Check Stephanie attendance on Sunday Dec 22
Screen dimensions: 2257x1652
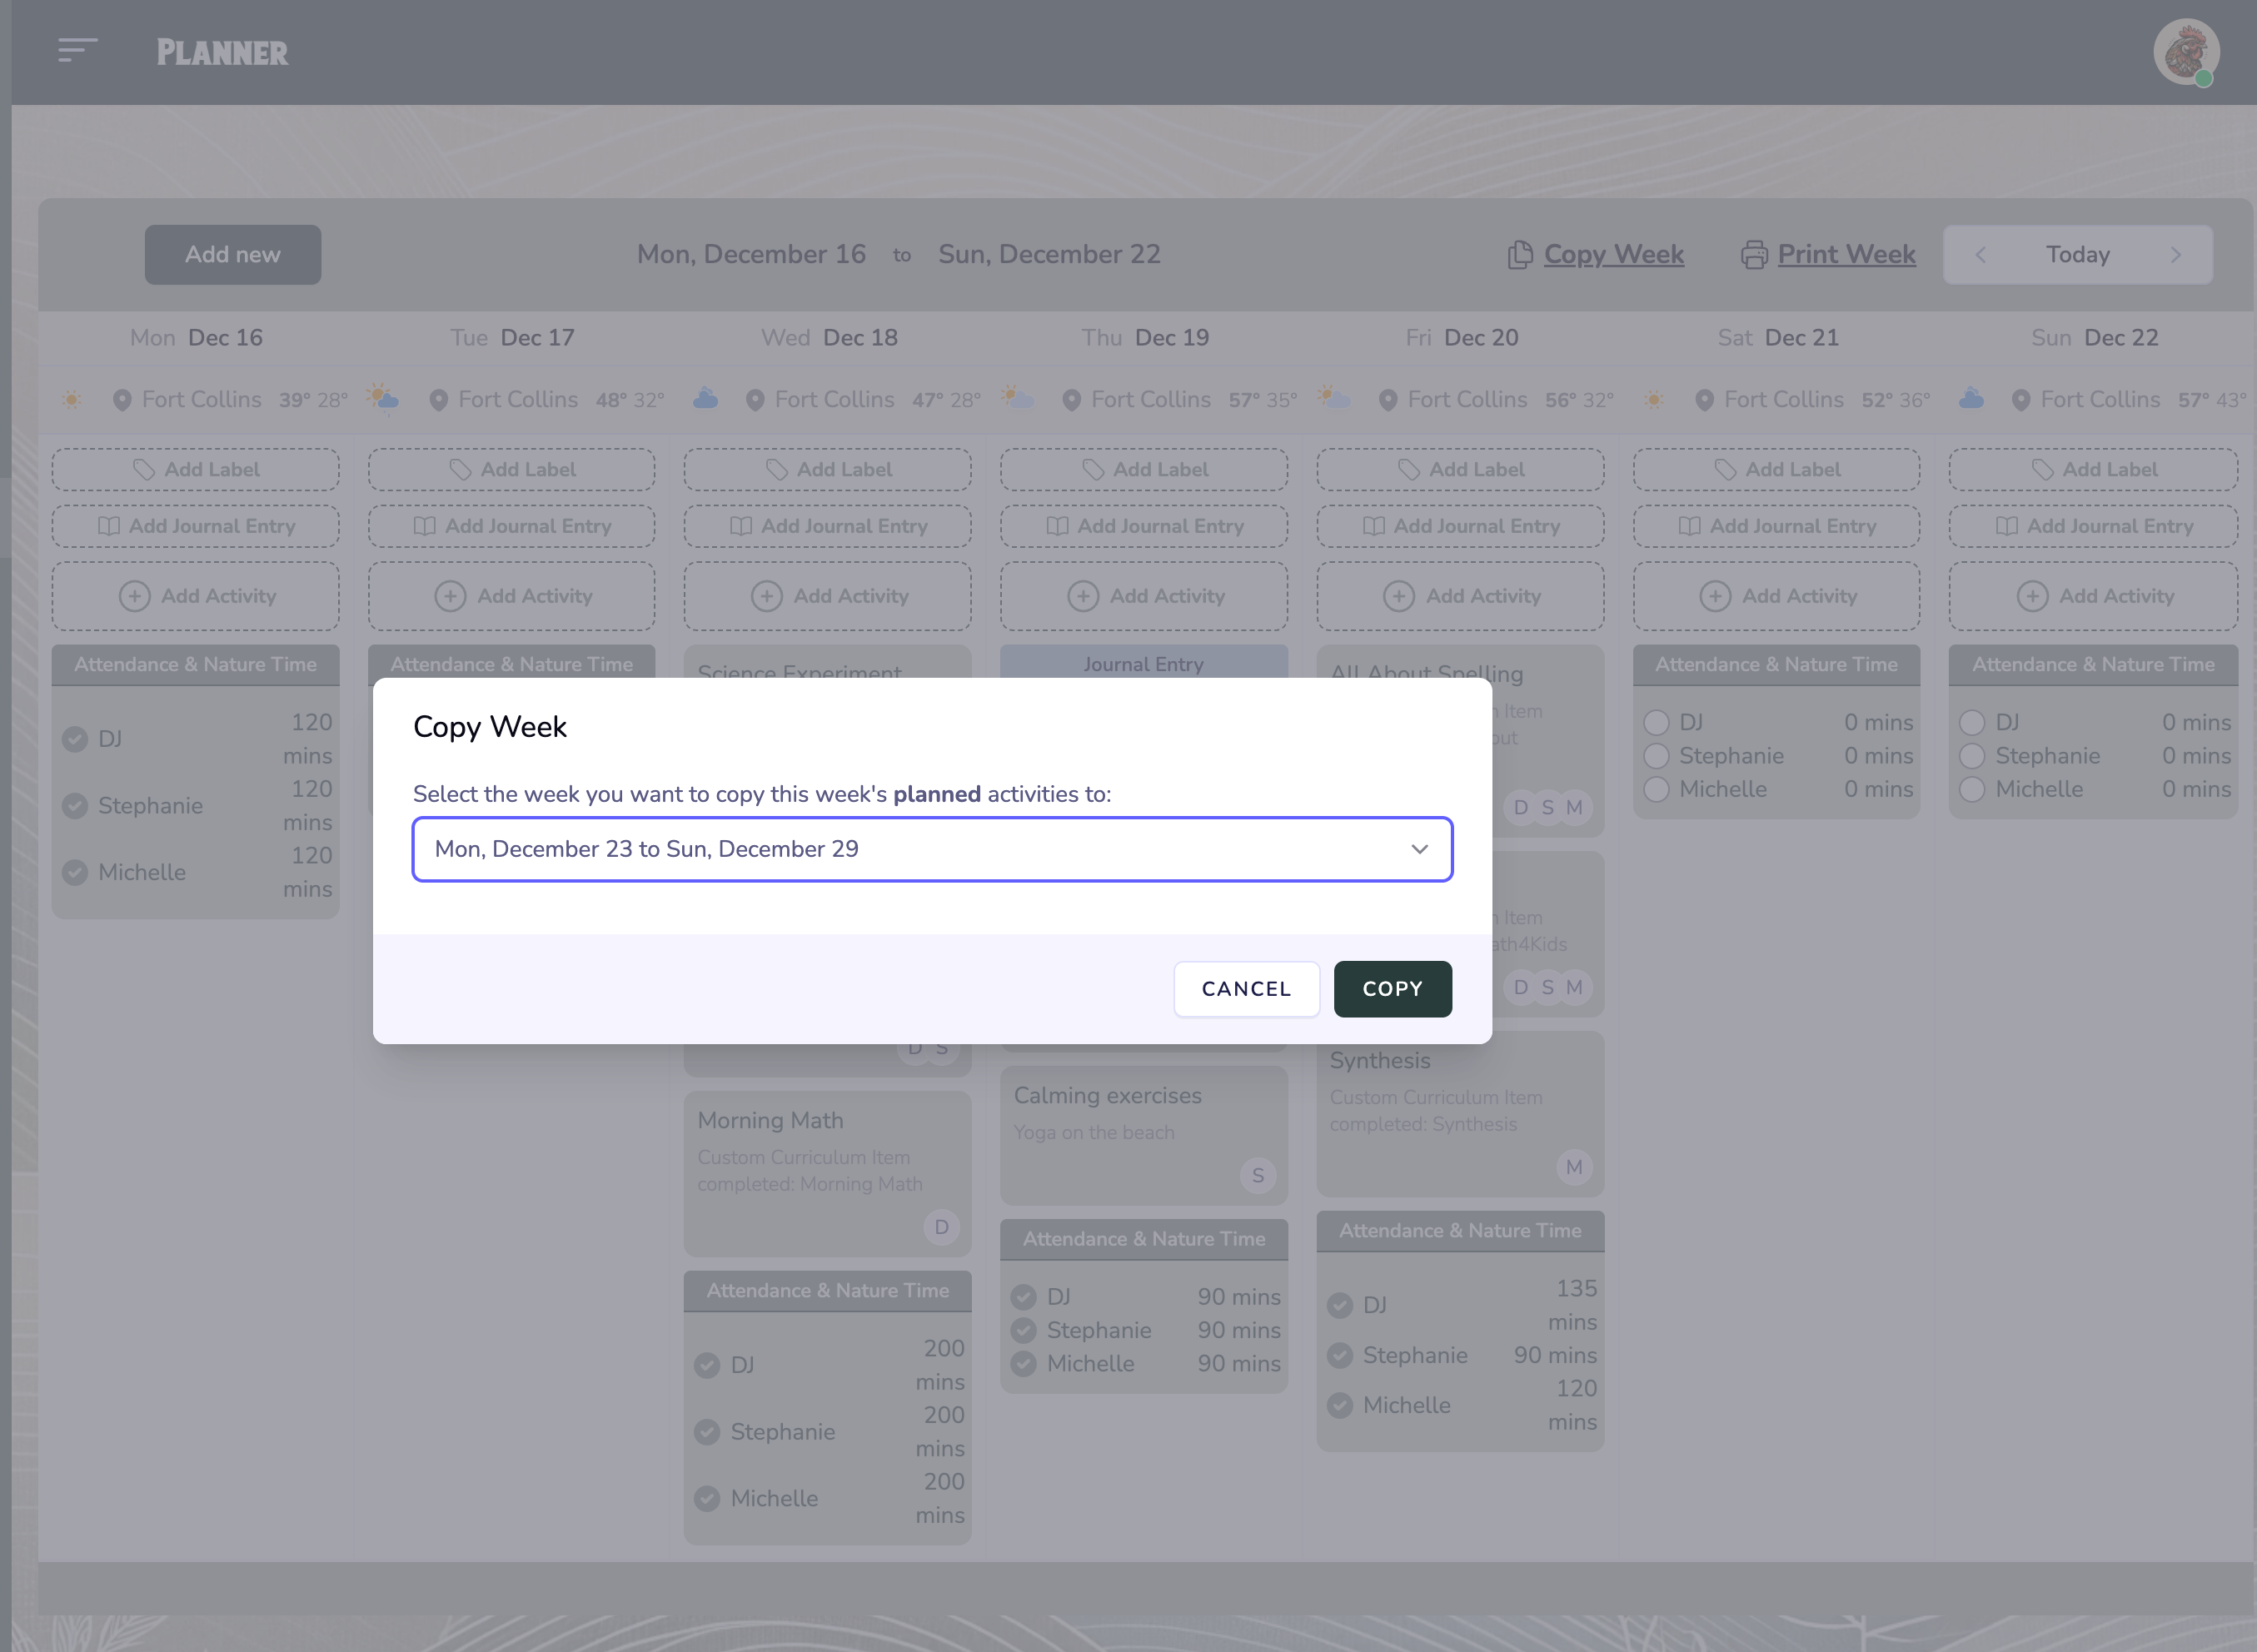[x=1972, y=756]
